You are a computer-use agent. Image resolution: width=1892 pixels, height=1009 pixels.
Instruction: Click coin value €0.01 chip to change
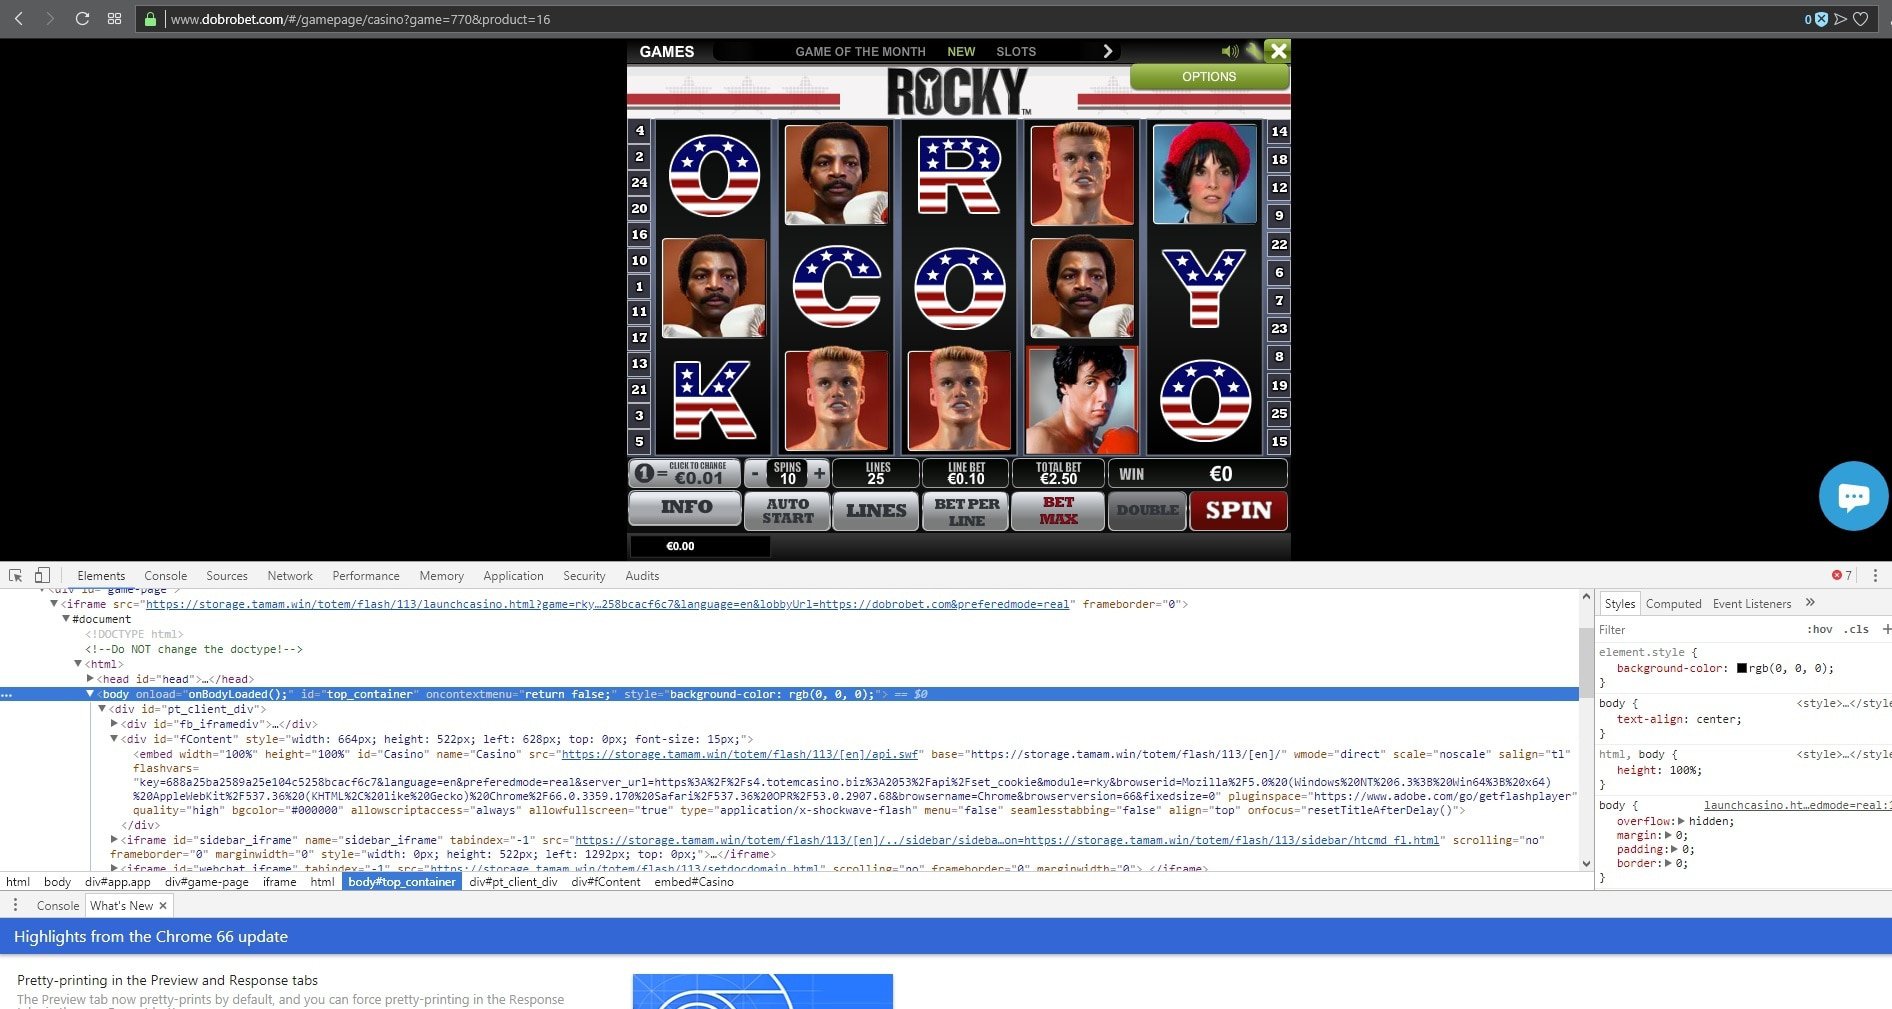[x=685, y=473]
